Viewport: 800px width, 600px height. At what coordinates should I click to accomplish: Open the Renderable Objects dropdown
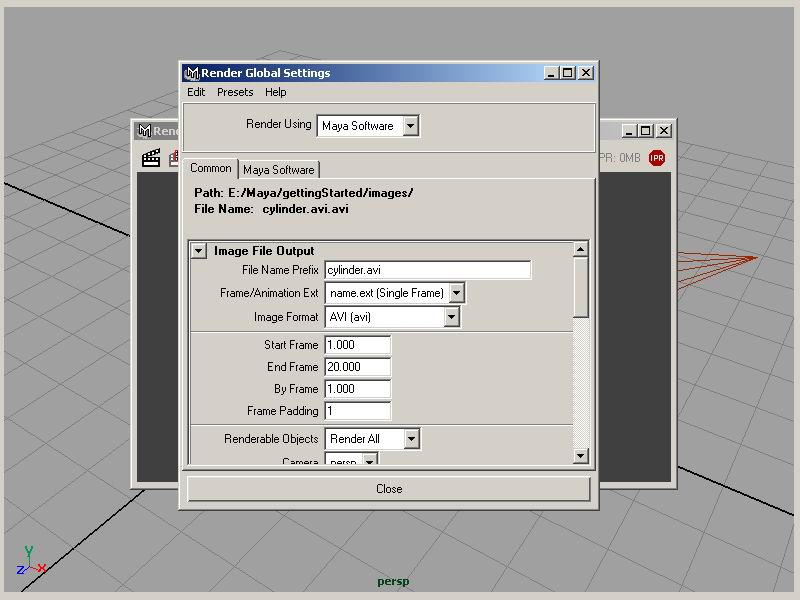click(372, 439)
